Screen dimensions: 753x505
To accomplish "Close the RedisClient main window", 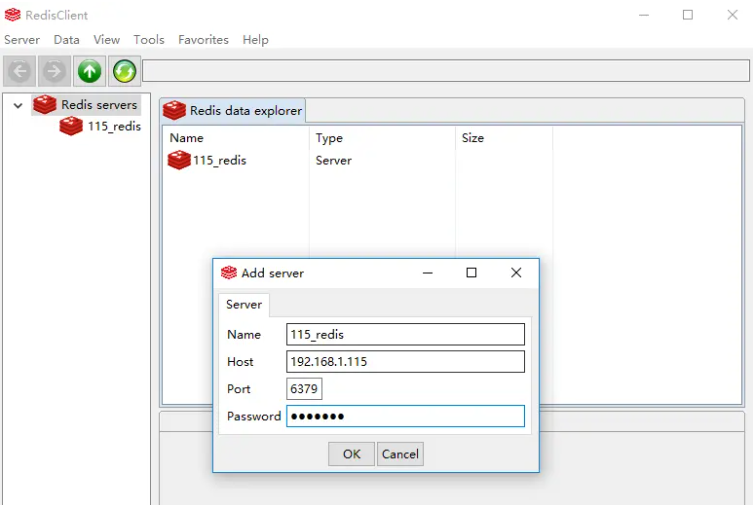I will coord(732,15).
